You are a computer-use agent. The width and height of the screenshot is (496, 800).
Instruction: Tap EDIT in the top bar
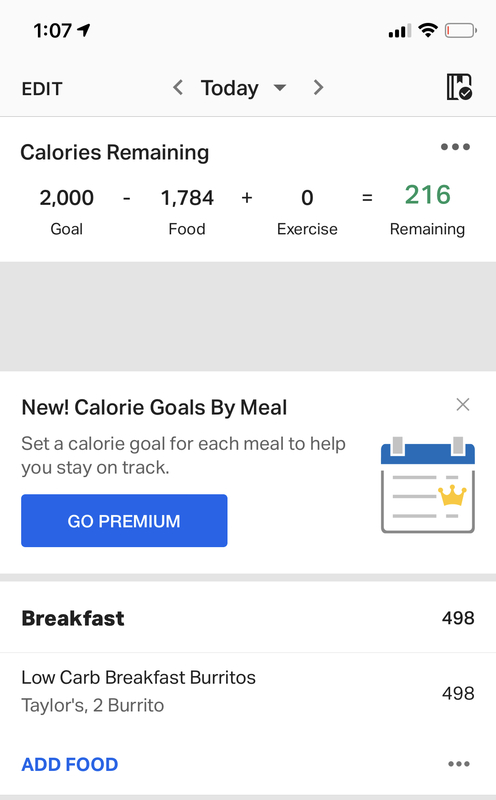click(42, 89)
